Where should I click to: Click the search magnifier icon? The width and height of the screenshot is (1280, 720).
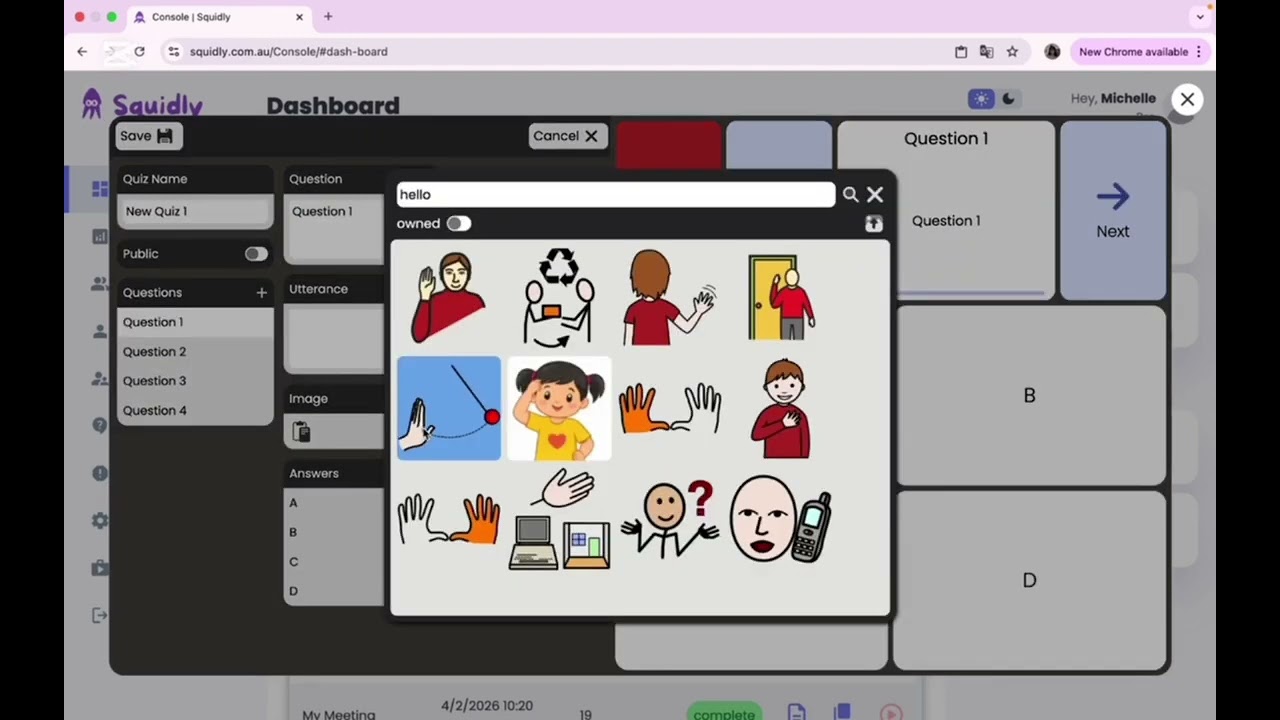click(x=850, y=195)
